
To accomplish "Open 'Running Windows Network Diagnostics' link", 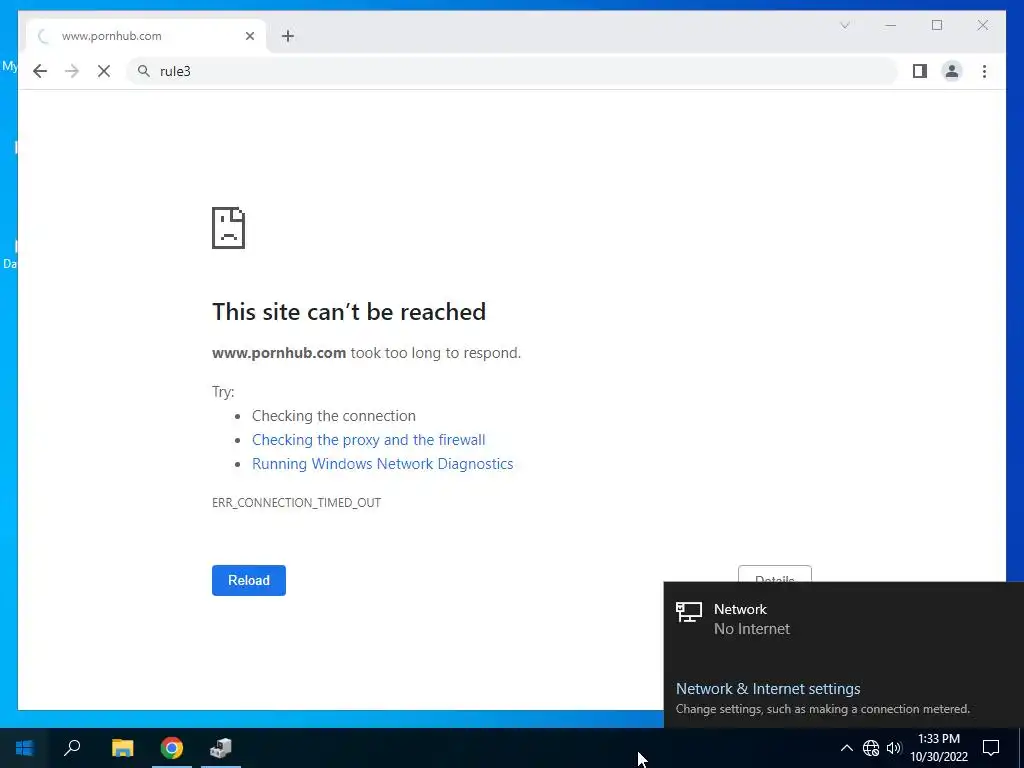I will coord(383,464).
